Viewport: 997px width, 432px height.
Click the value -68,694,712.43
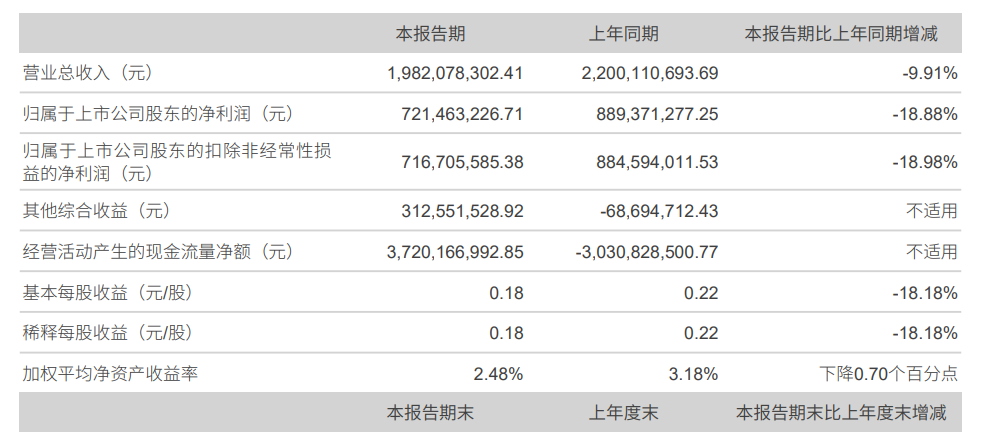point(659,211)
